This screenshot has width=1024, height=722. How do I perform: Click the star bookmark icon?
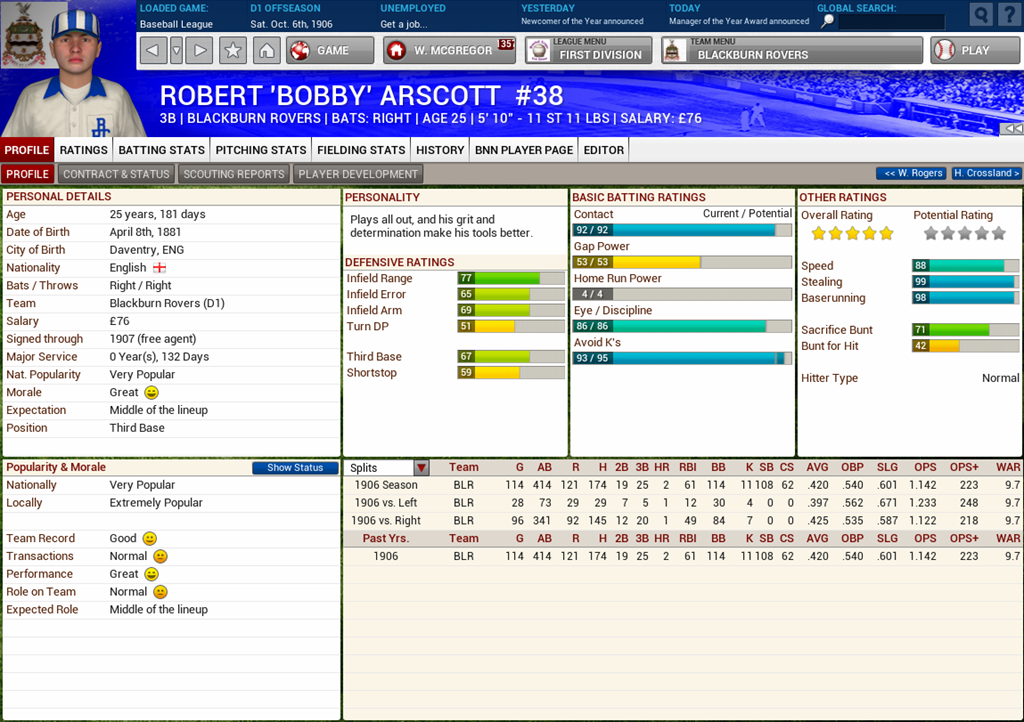[233, 50]
